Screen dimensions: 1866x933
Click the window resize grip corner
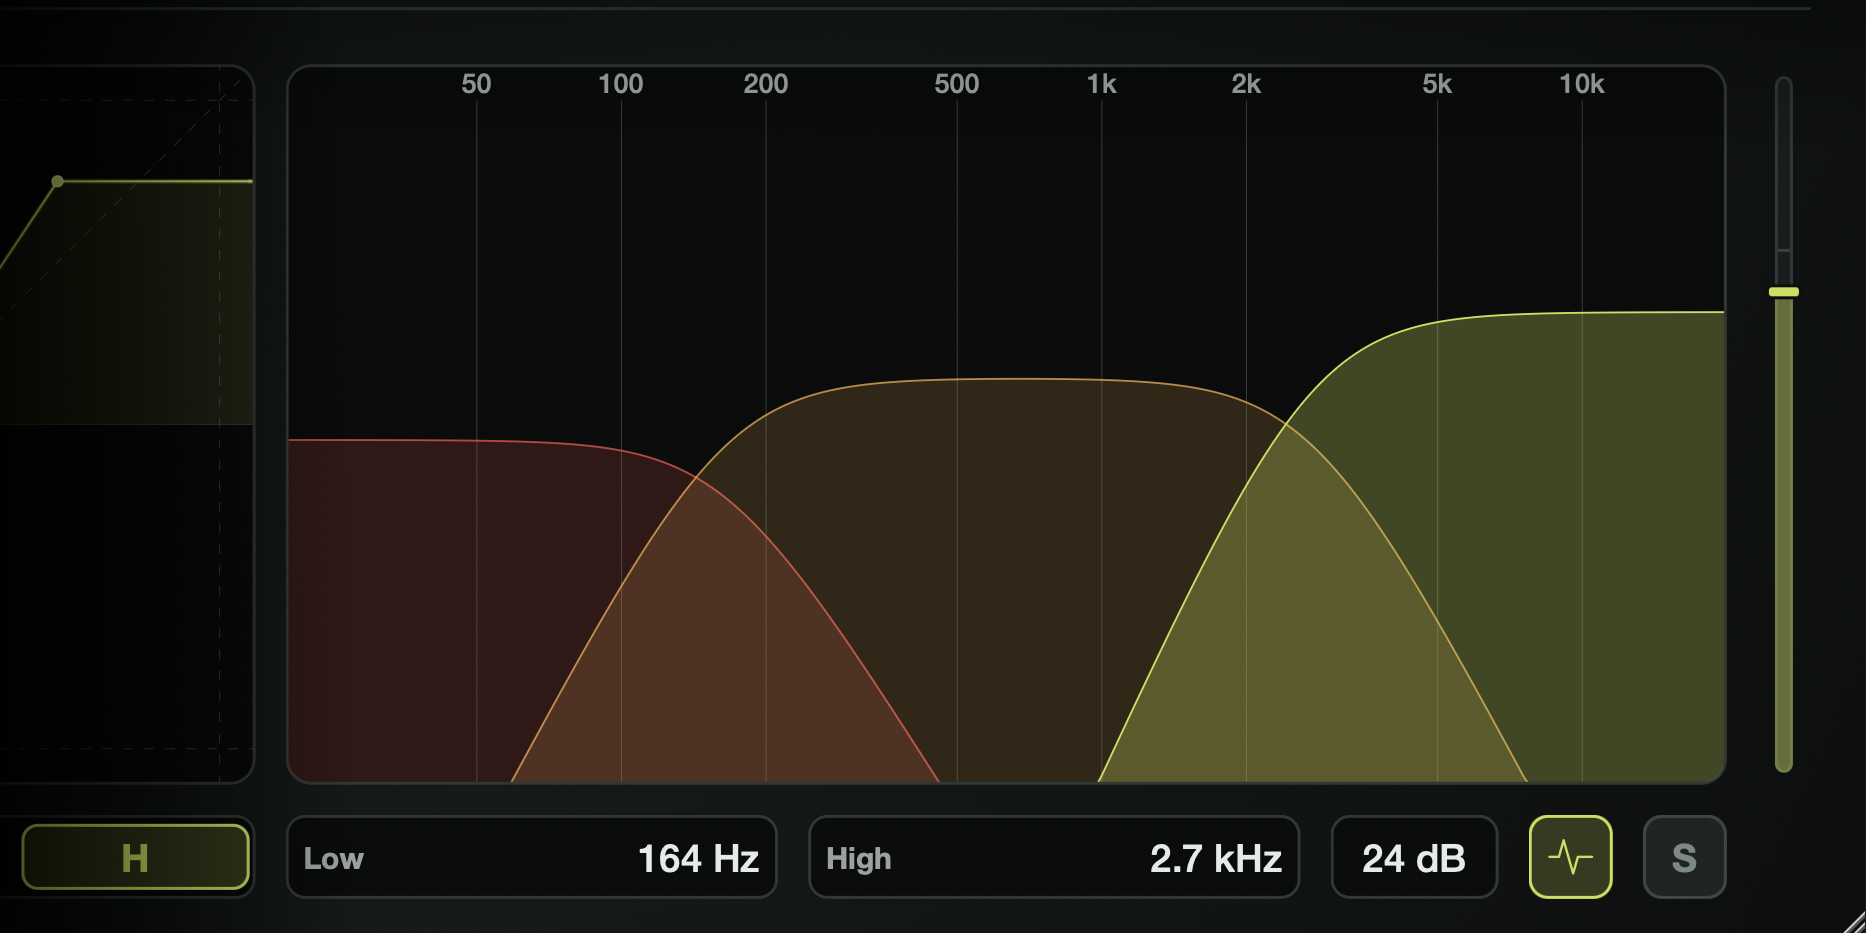click(x=1853, y=921)
